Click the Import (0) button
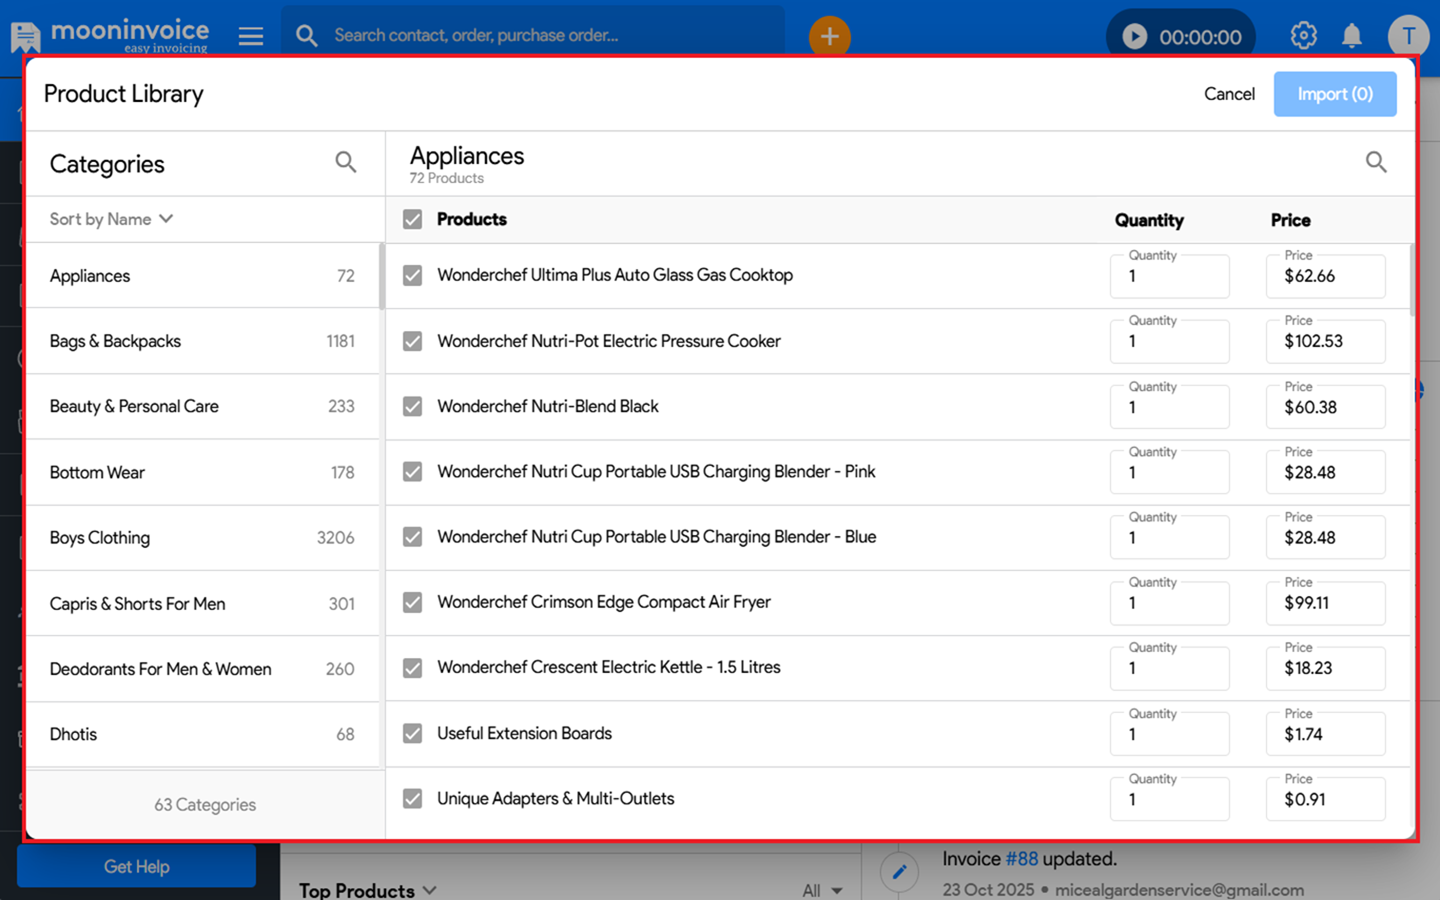Viewport: 1440px width, 900px height. pyautogui.click(x=1334, y=94)
